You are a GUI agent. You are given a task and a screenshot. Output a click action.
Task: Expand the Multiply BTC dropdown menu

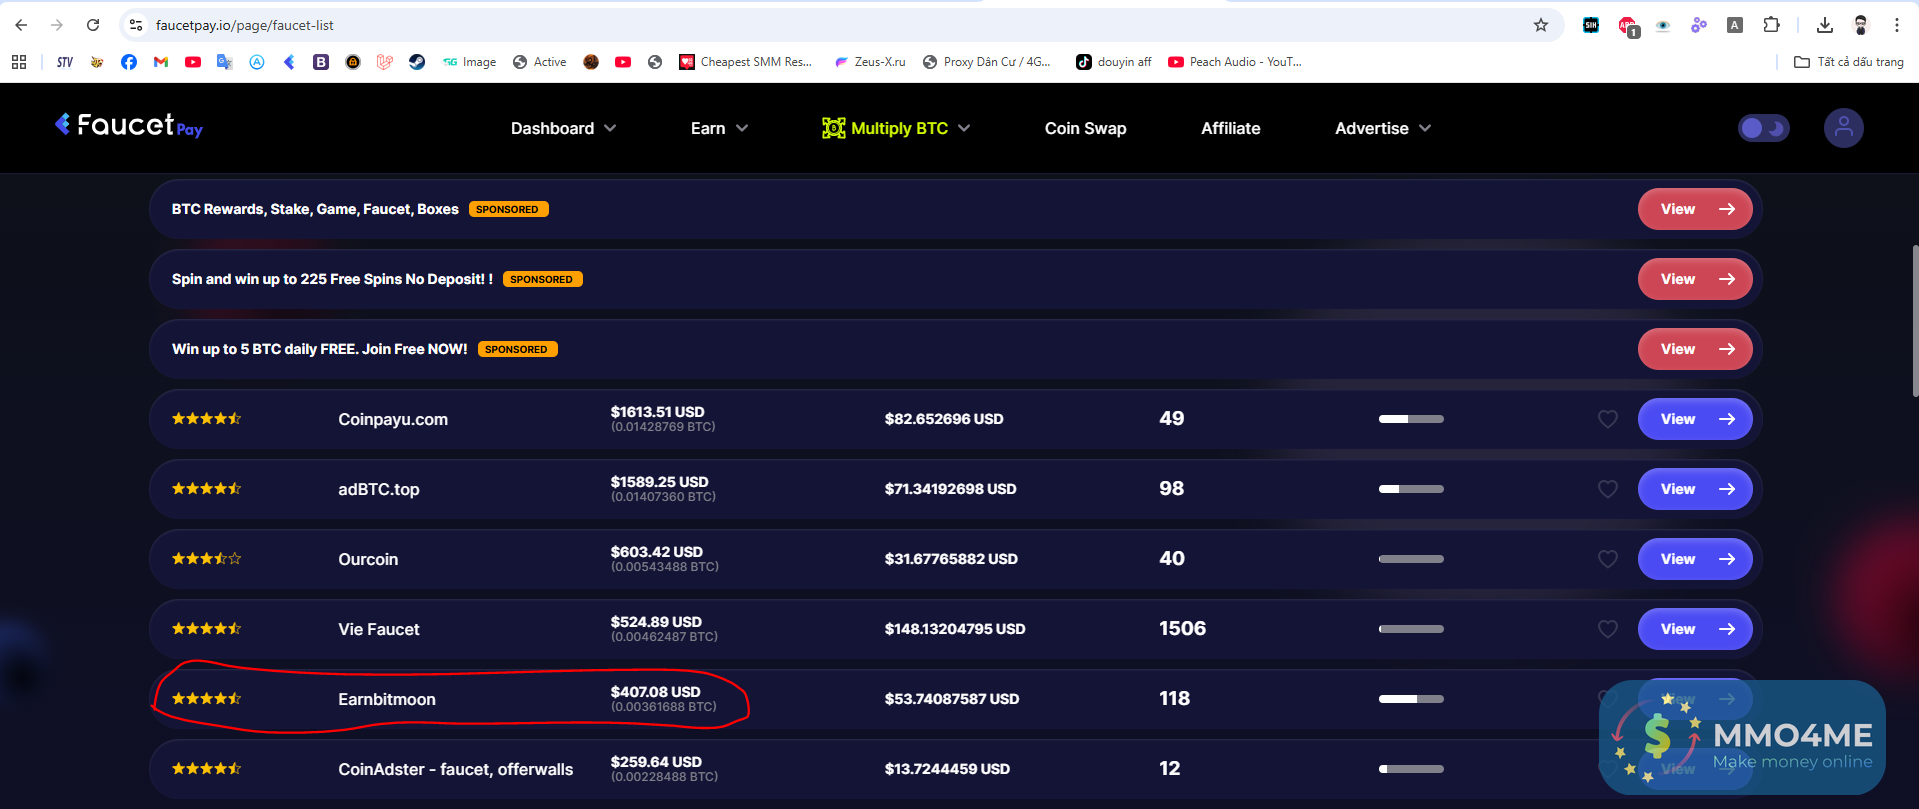coord(896,128)
